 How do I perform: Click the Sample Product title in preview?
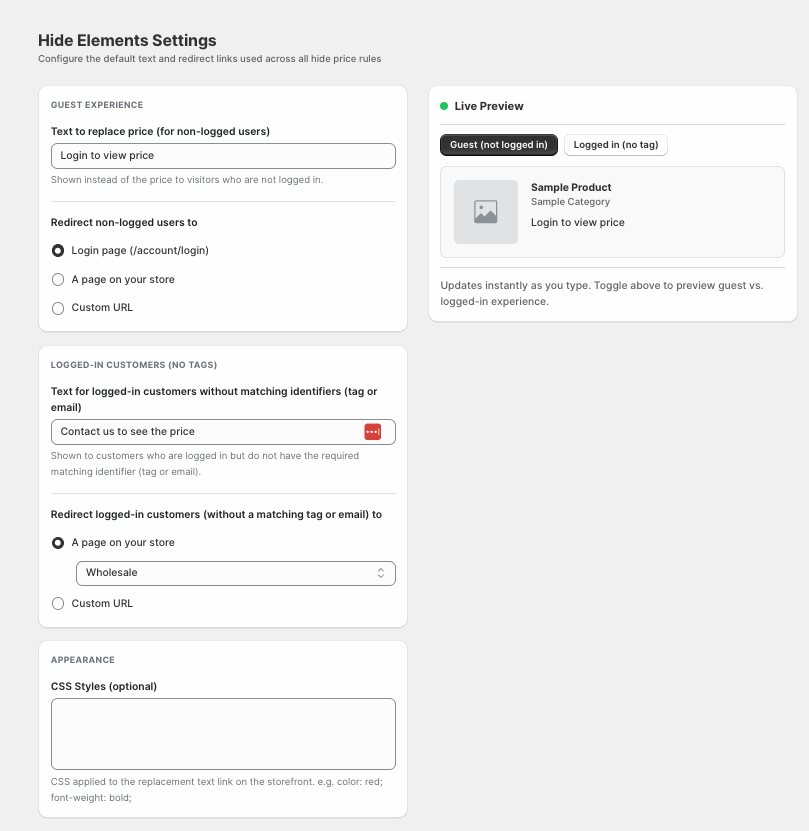(x=571, y=187)
